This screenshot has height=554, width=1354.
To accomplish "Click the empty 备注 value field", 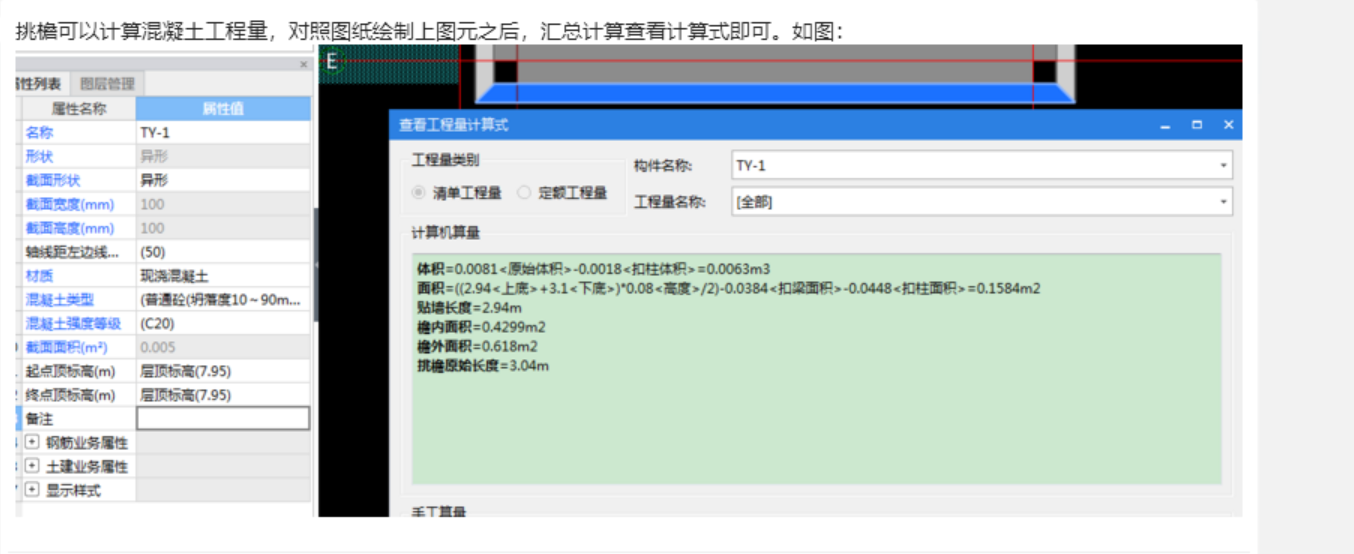I will (x=223, y=418).
